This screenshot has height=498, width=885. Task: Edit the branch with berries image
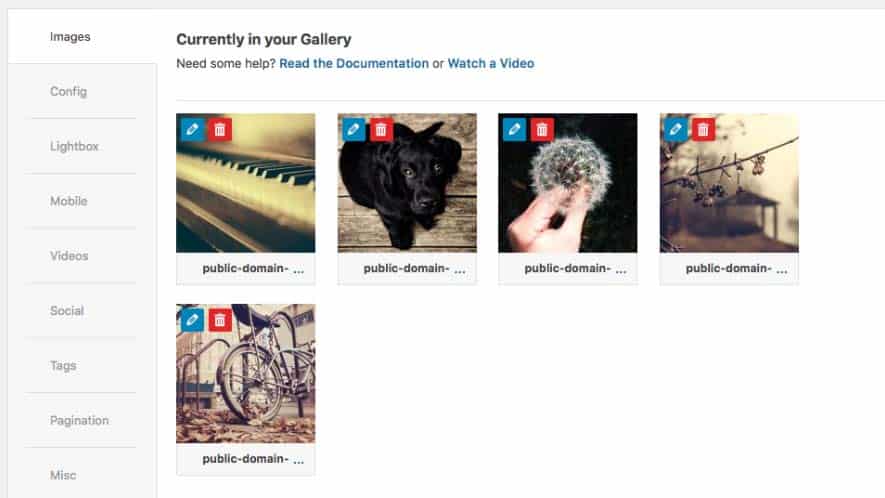pos(676,129)
